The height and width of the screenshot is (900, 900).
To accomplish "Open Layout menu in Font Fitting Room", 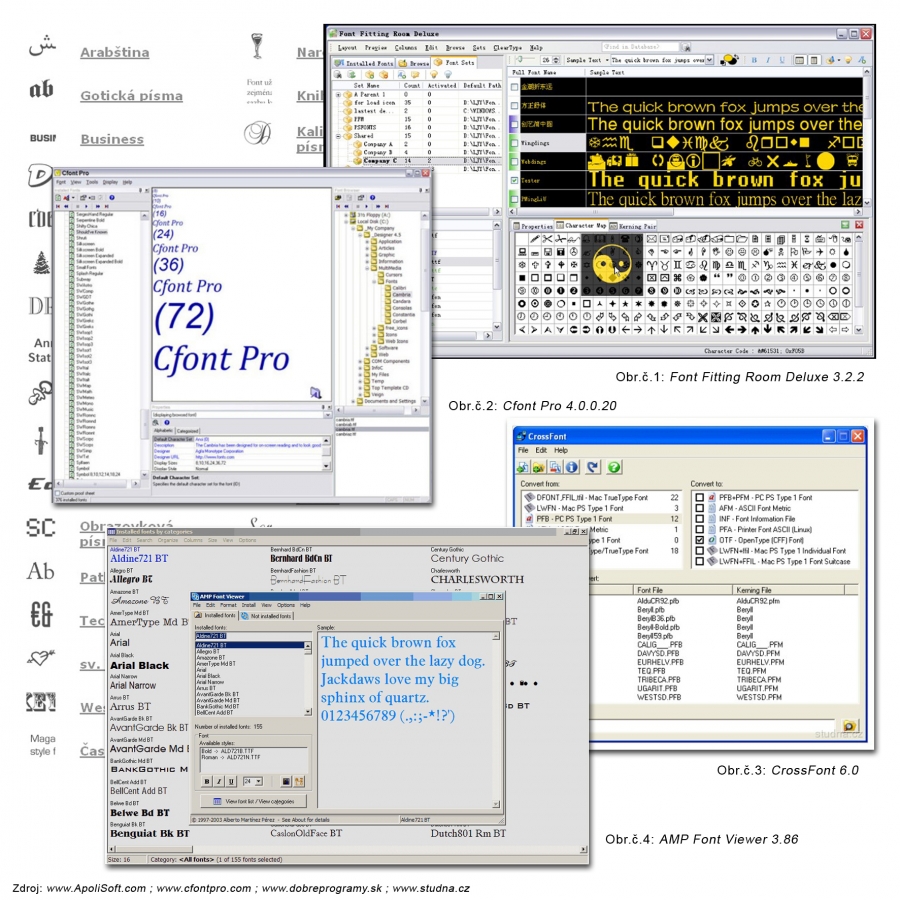I will point(347,48).
